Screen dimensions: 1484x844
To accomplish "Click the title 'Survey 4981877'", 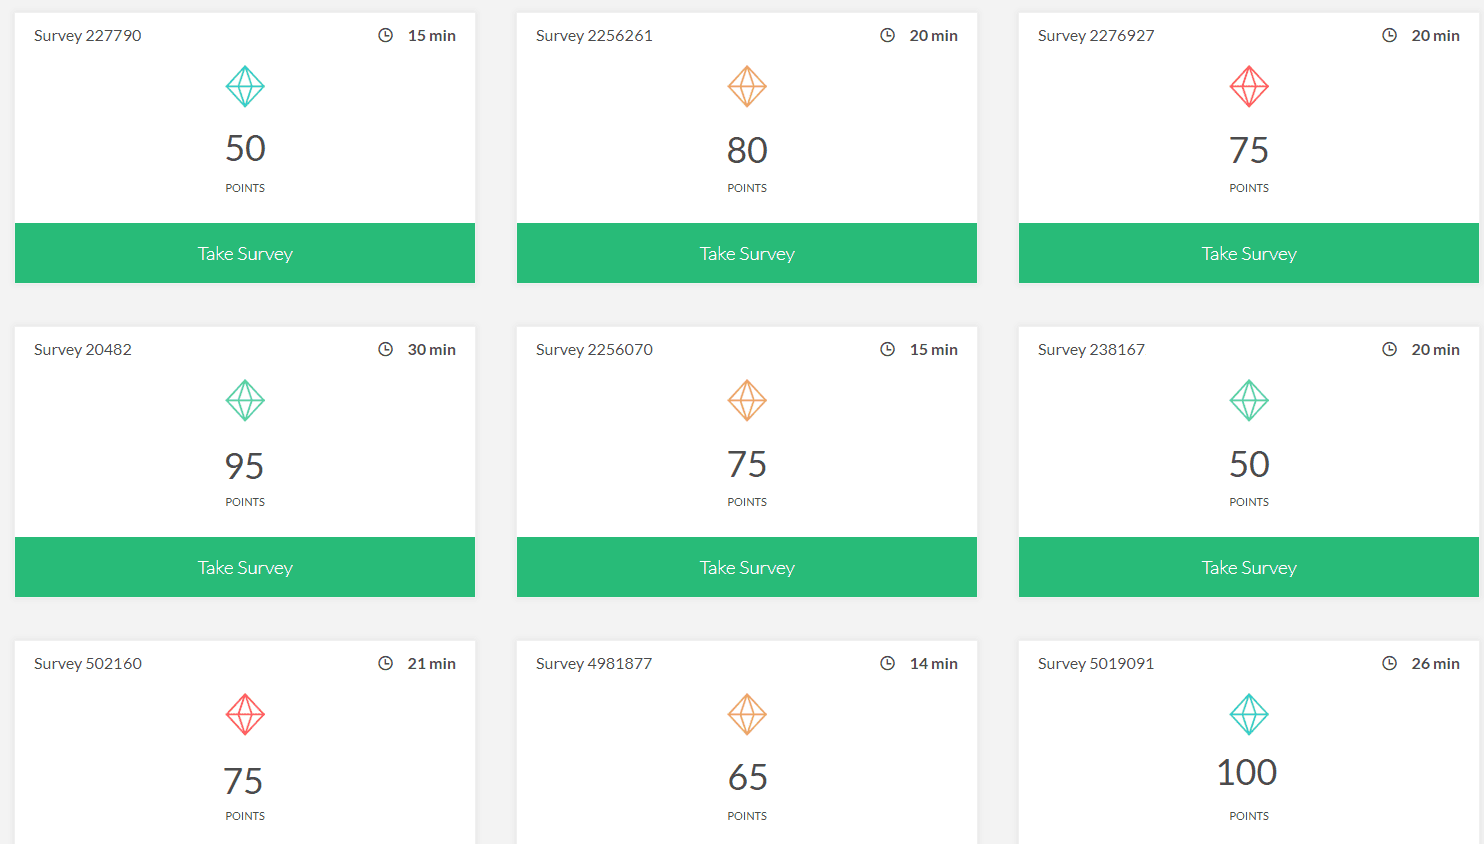I will pyautogui.click(x=594, y=664).
